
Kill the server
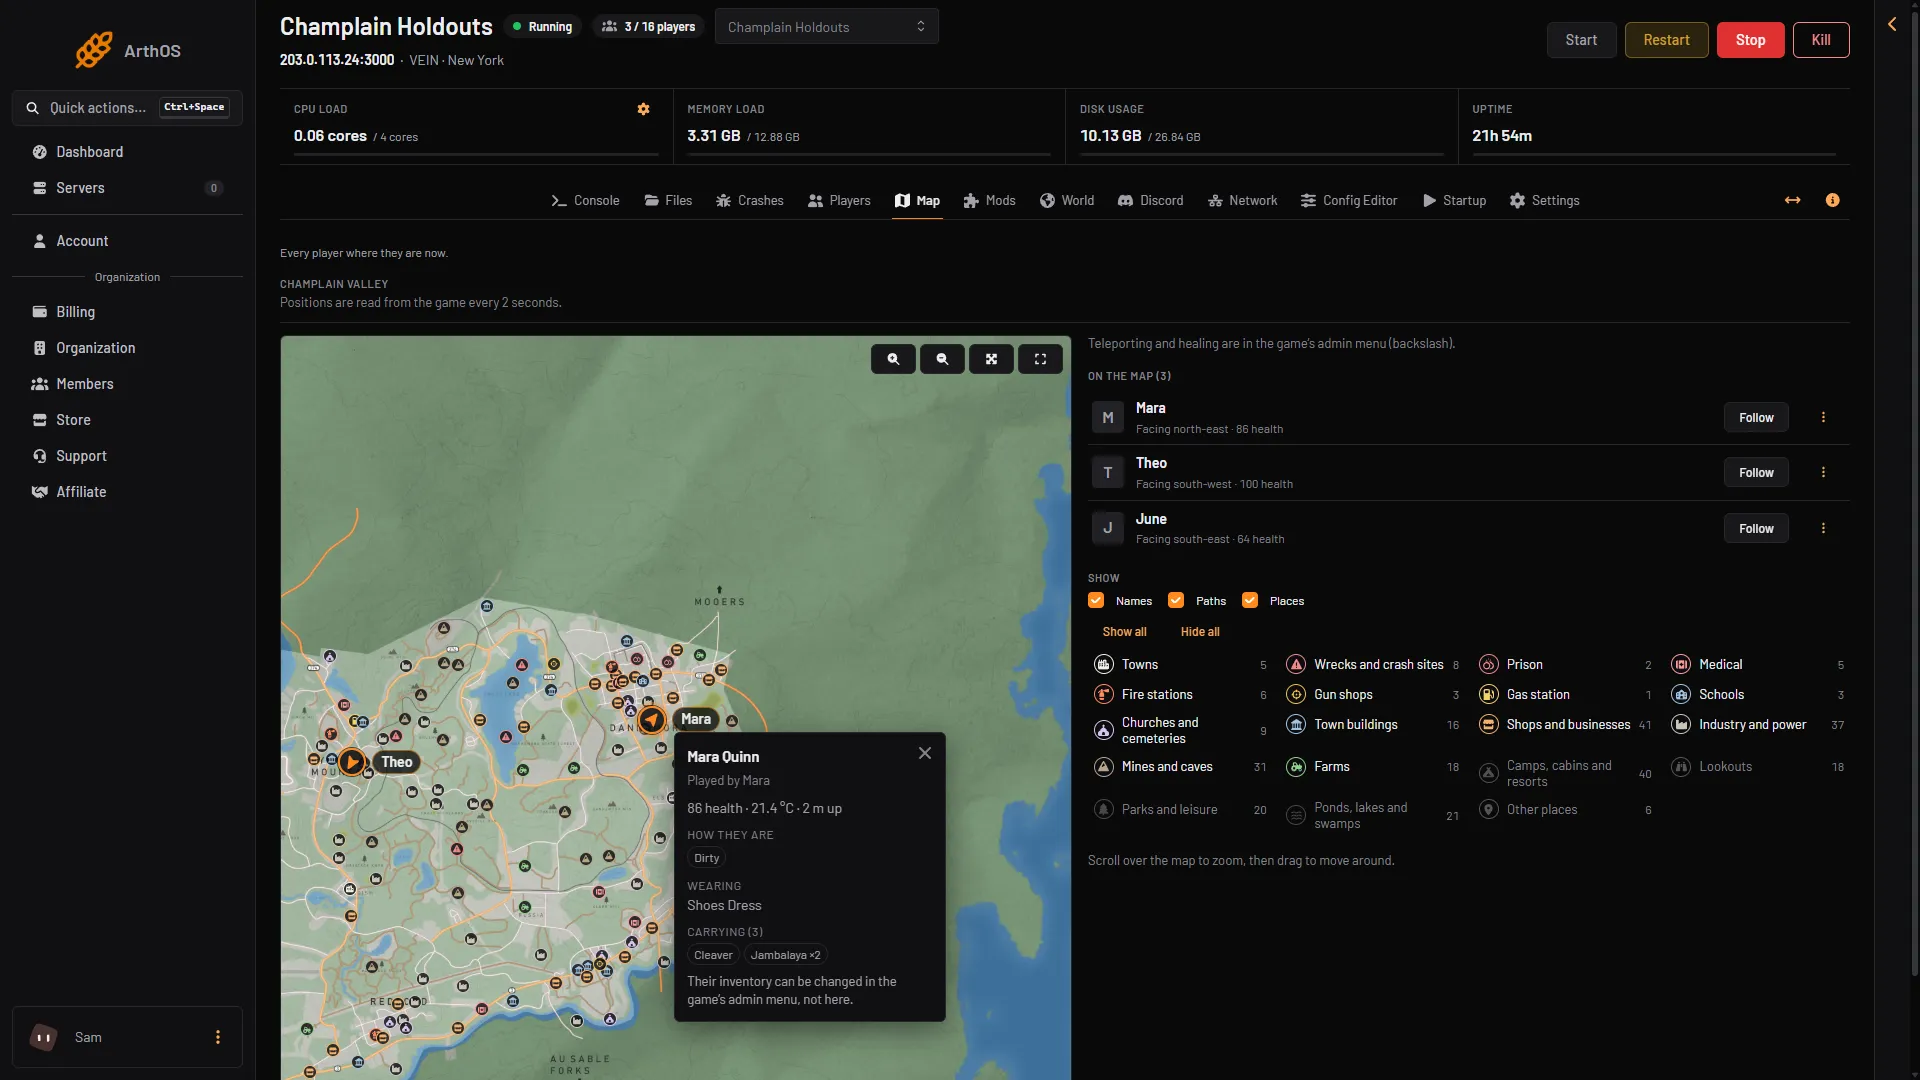[1821, 40]
